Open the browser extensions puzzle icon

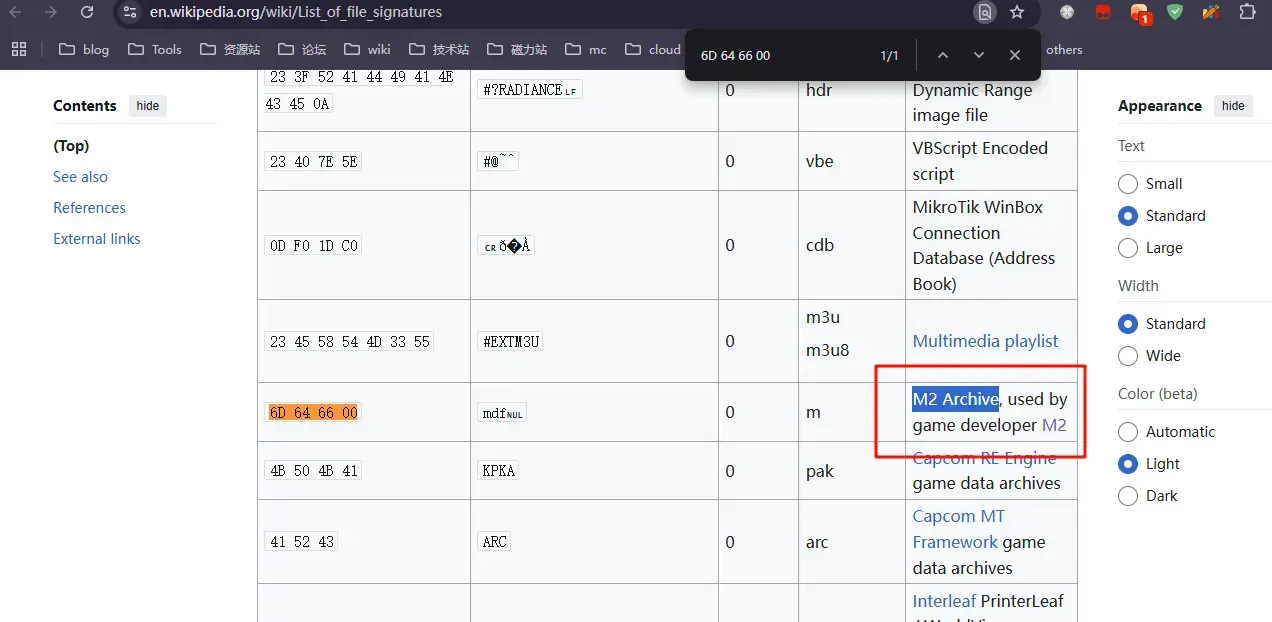click(x=1247, y=13)
